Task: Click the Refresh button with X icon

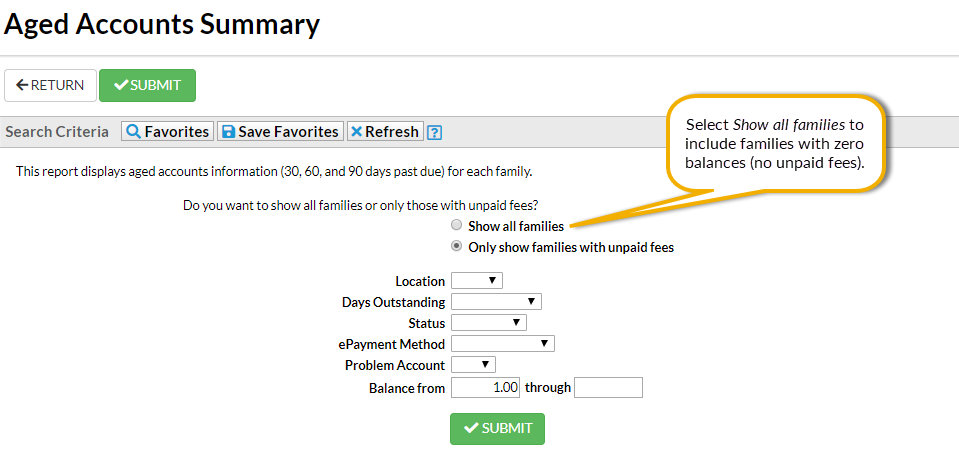Action: tap(385, 132)
